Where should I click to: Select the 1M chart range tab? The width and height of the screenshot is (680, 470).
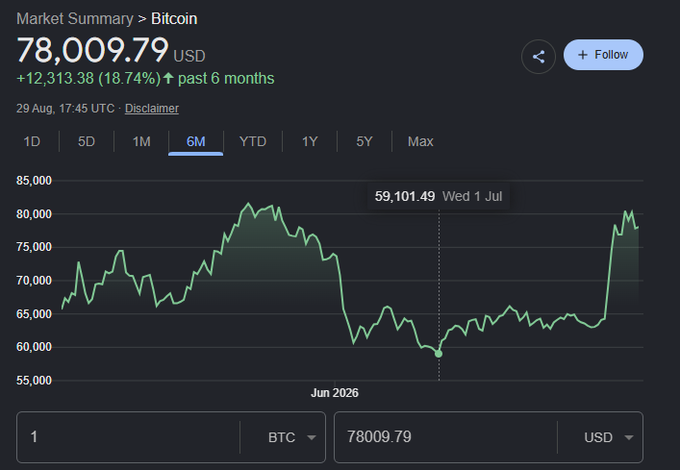point(141,141)
